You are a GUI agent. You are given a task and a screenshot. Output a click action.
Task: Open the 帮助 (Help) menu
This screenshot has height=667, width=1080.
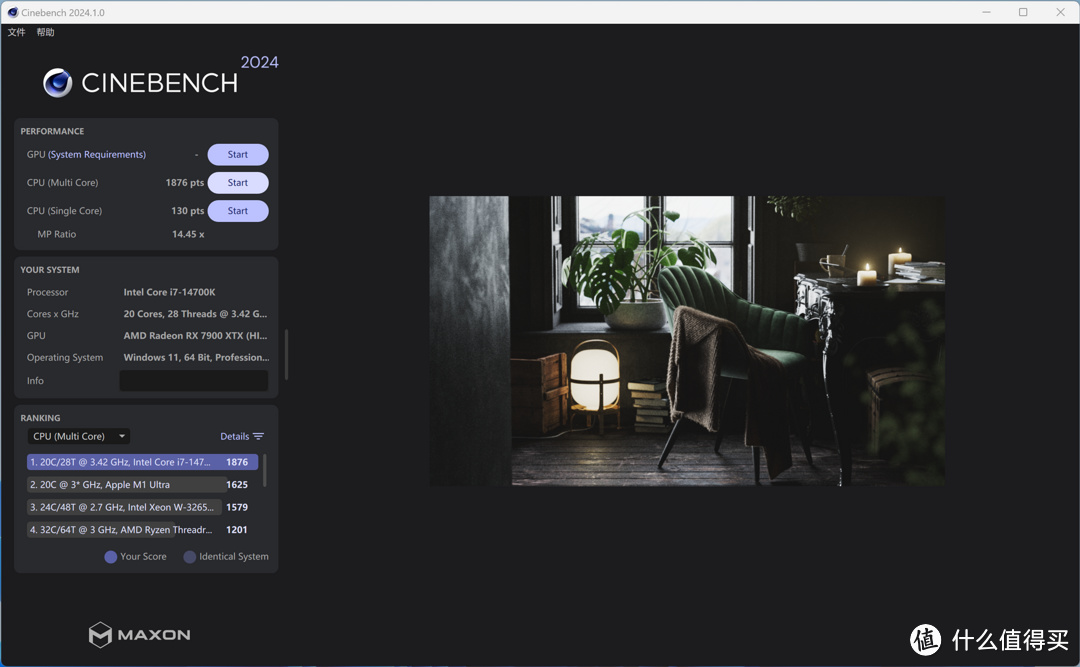pos(45,32)
